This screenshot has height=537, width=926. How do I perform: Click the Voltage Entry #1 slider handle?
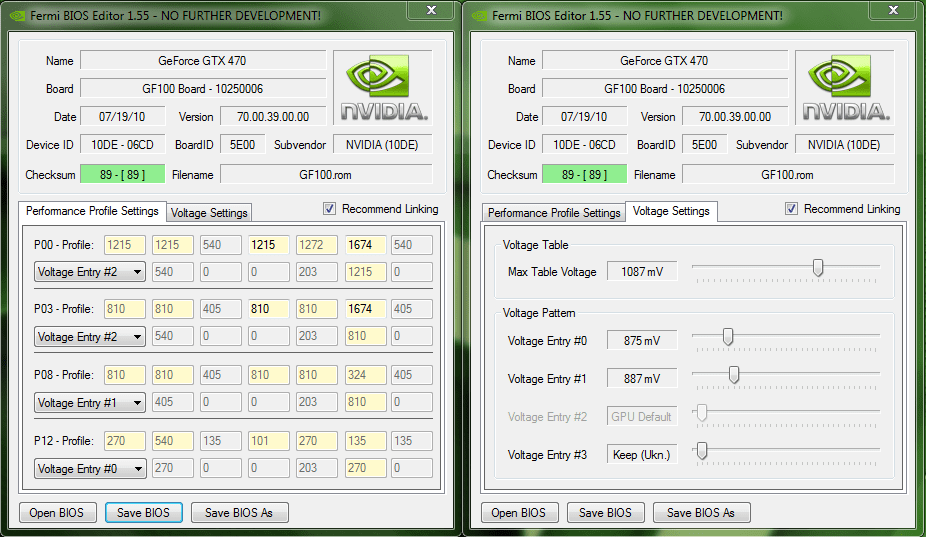734,375
